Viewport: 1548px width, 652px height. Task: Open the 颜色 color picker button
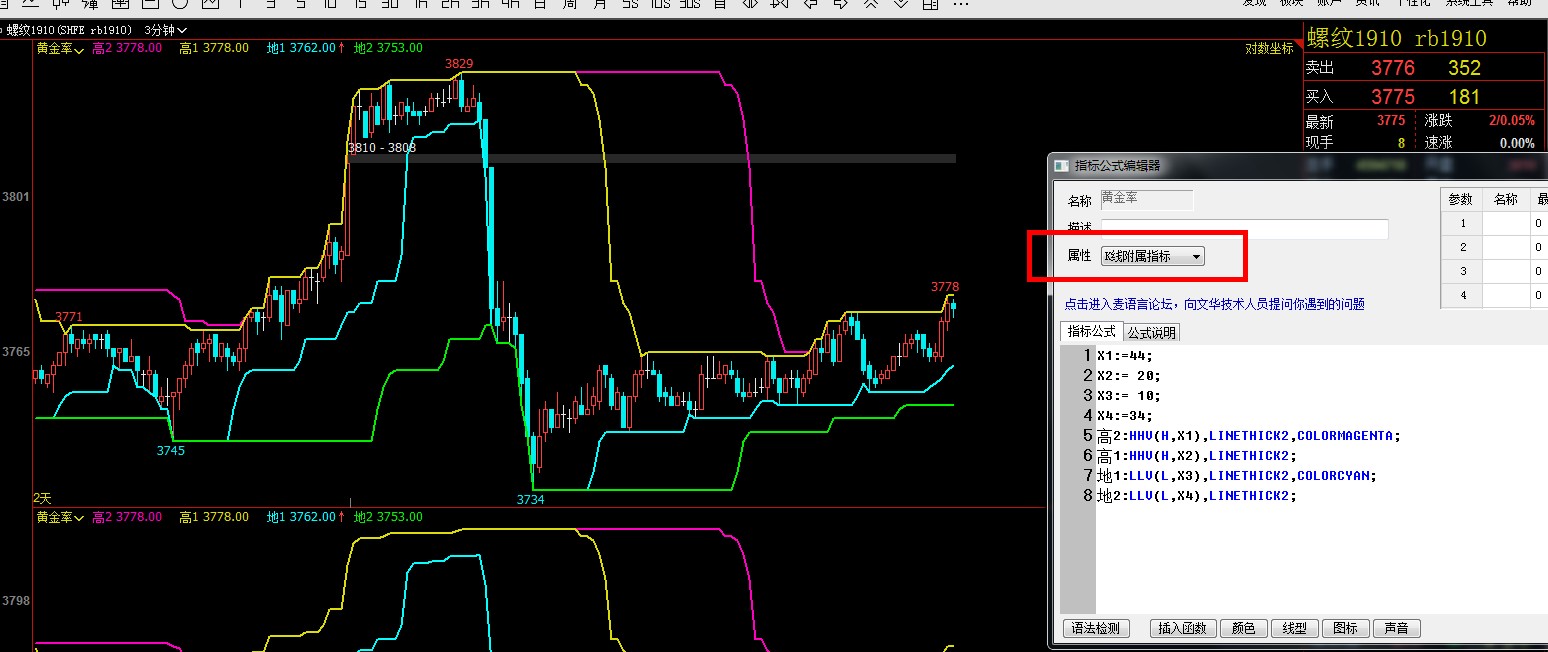point(1243,628)
